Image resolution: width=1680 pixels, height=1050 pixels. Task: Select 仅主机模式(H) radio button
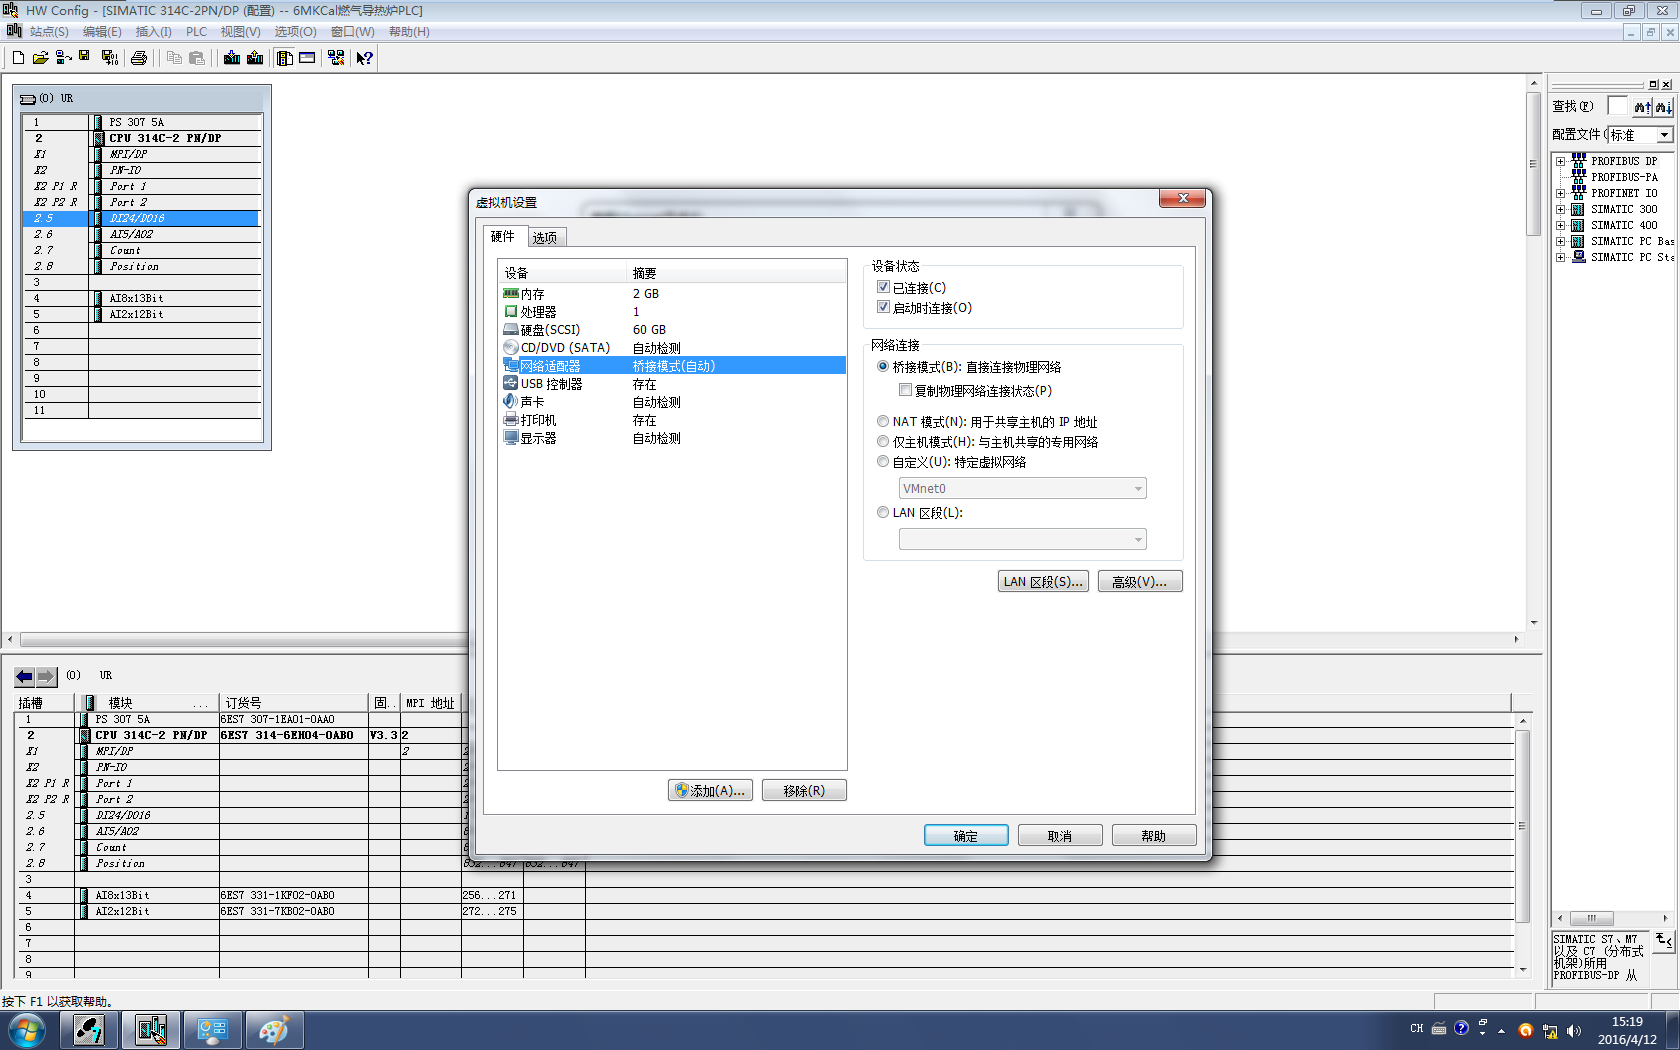pos(883,442)
